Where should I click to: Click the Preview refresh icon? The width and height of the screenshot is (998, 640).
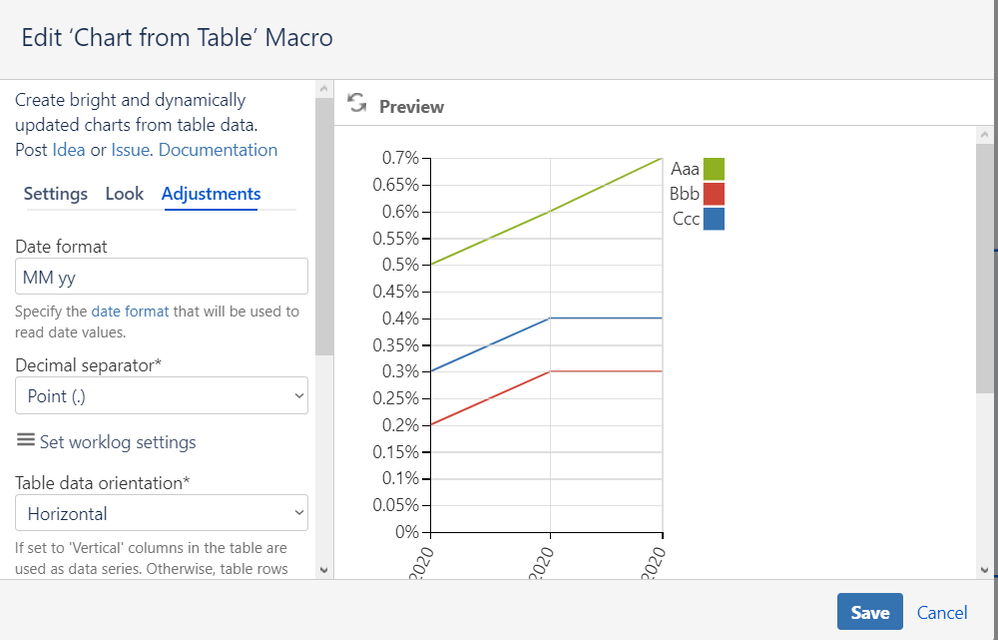[355, 103]
